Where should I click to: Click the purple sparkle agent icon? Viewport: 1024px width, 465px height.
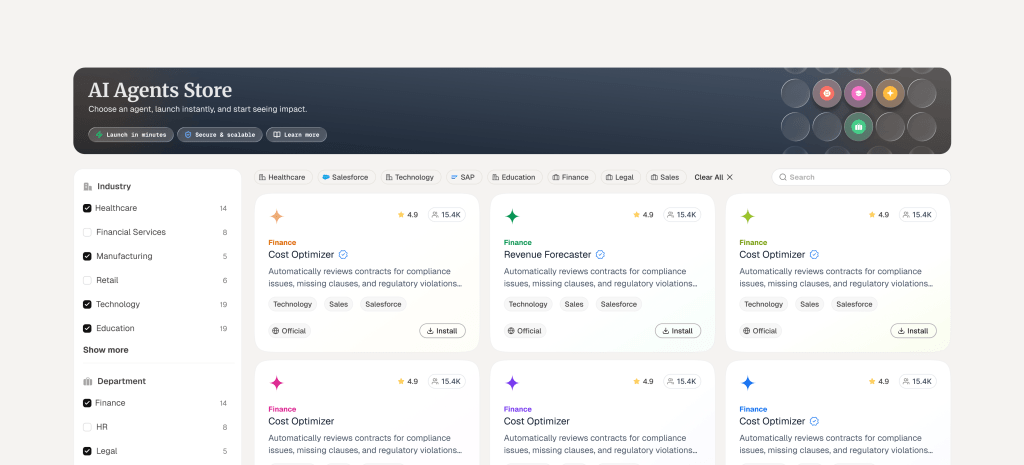[513, 383]
